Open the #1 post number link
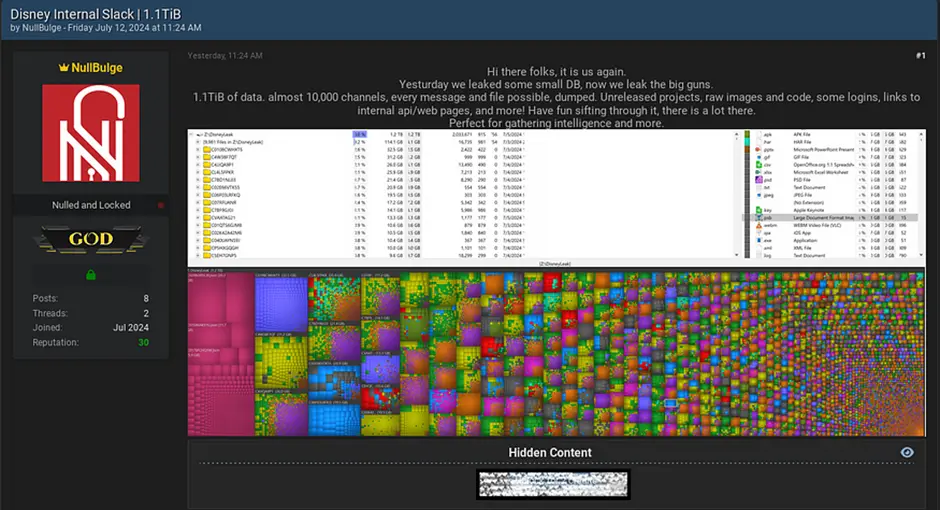This screenshot has height=510, width=940. [x=919, y=55]
